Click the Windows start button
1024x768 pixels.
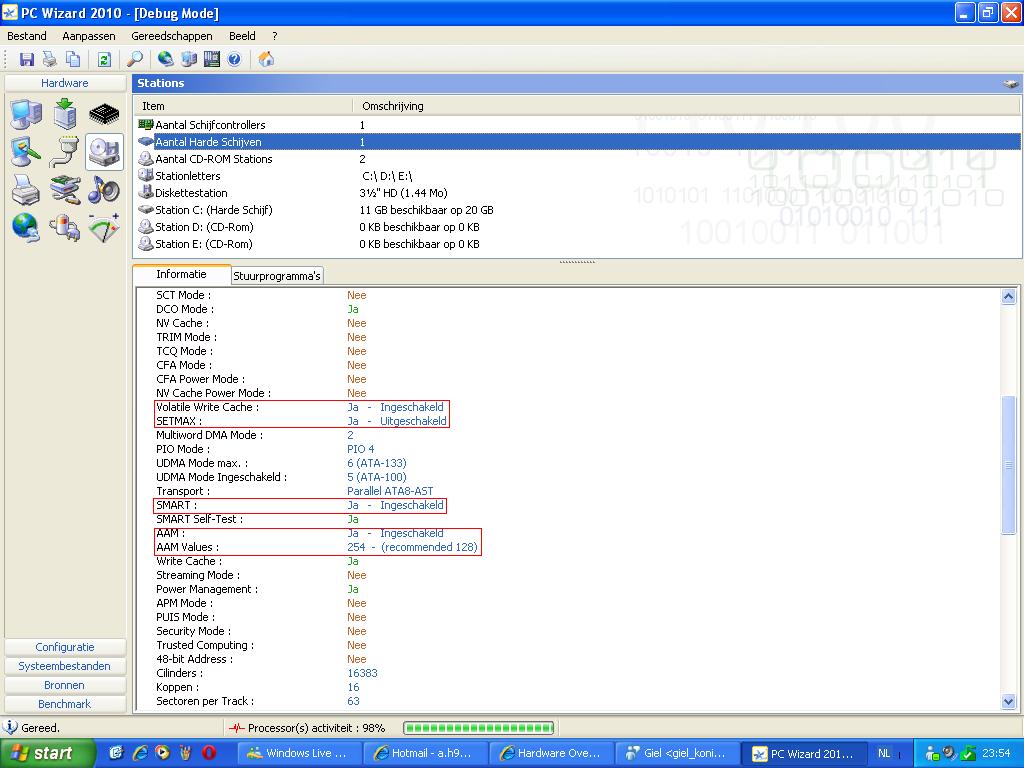48,753
